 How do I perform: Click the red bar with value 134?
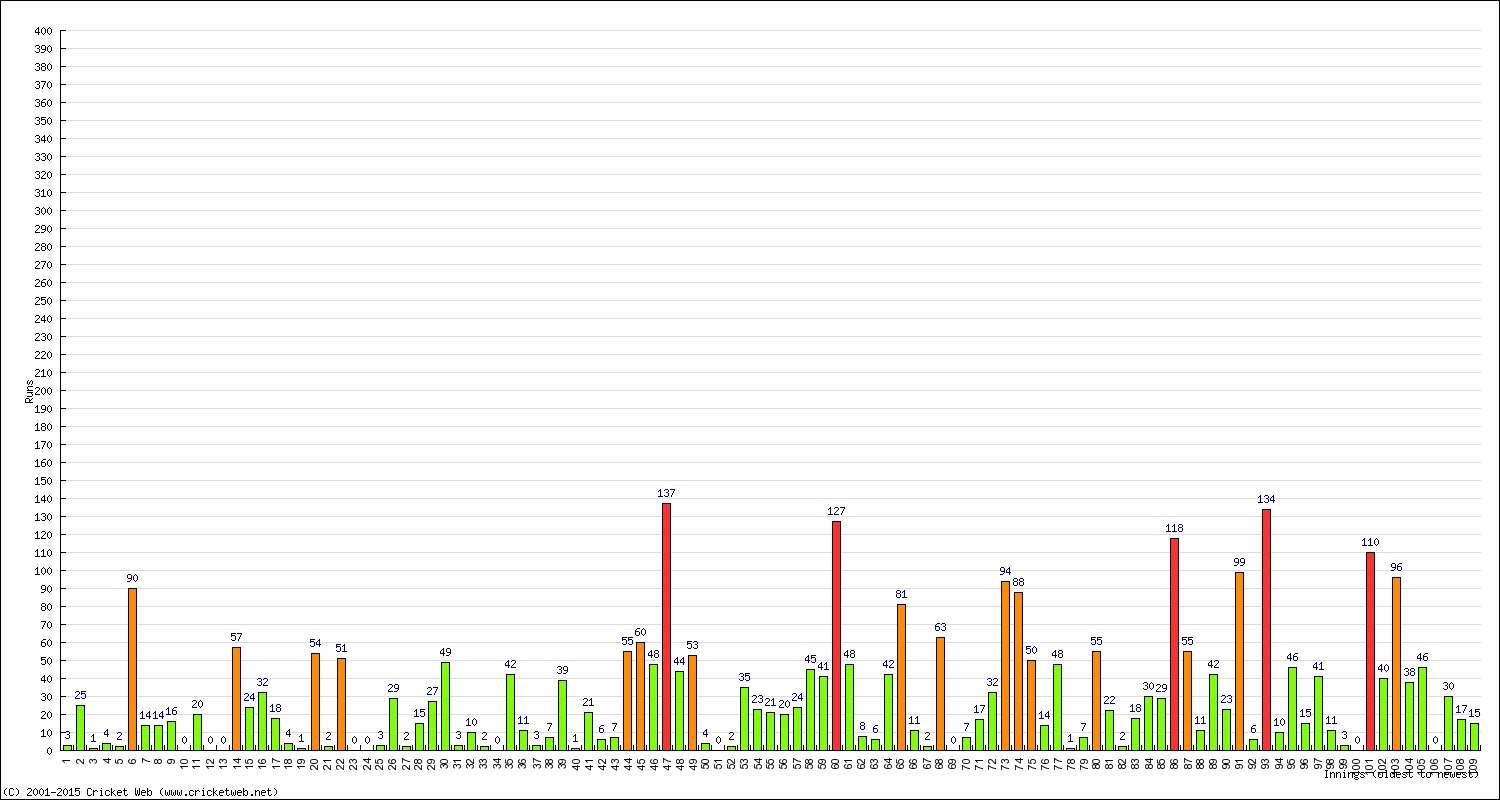(x=1266, y=629)
